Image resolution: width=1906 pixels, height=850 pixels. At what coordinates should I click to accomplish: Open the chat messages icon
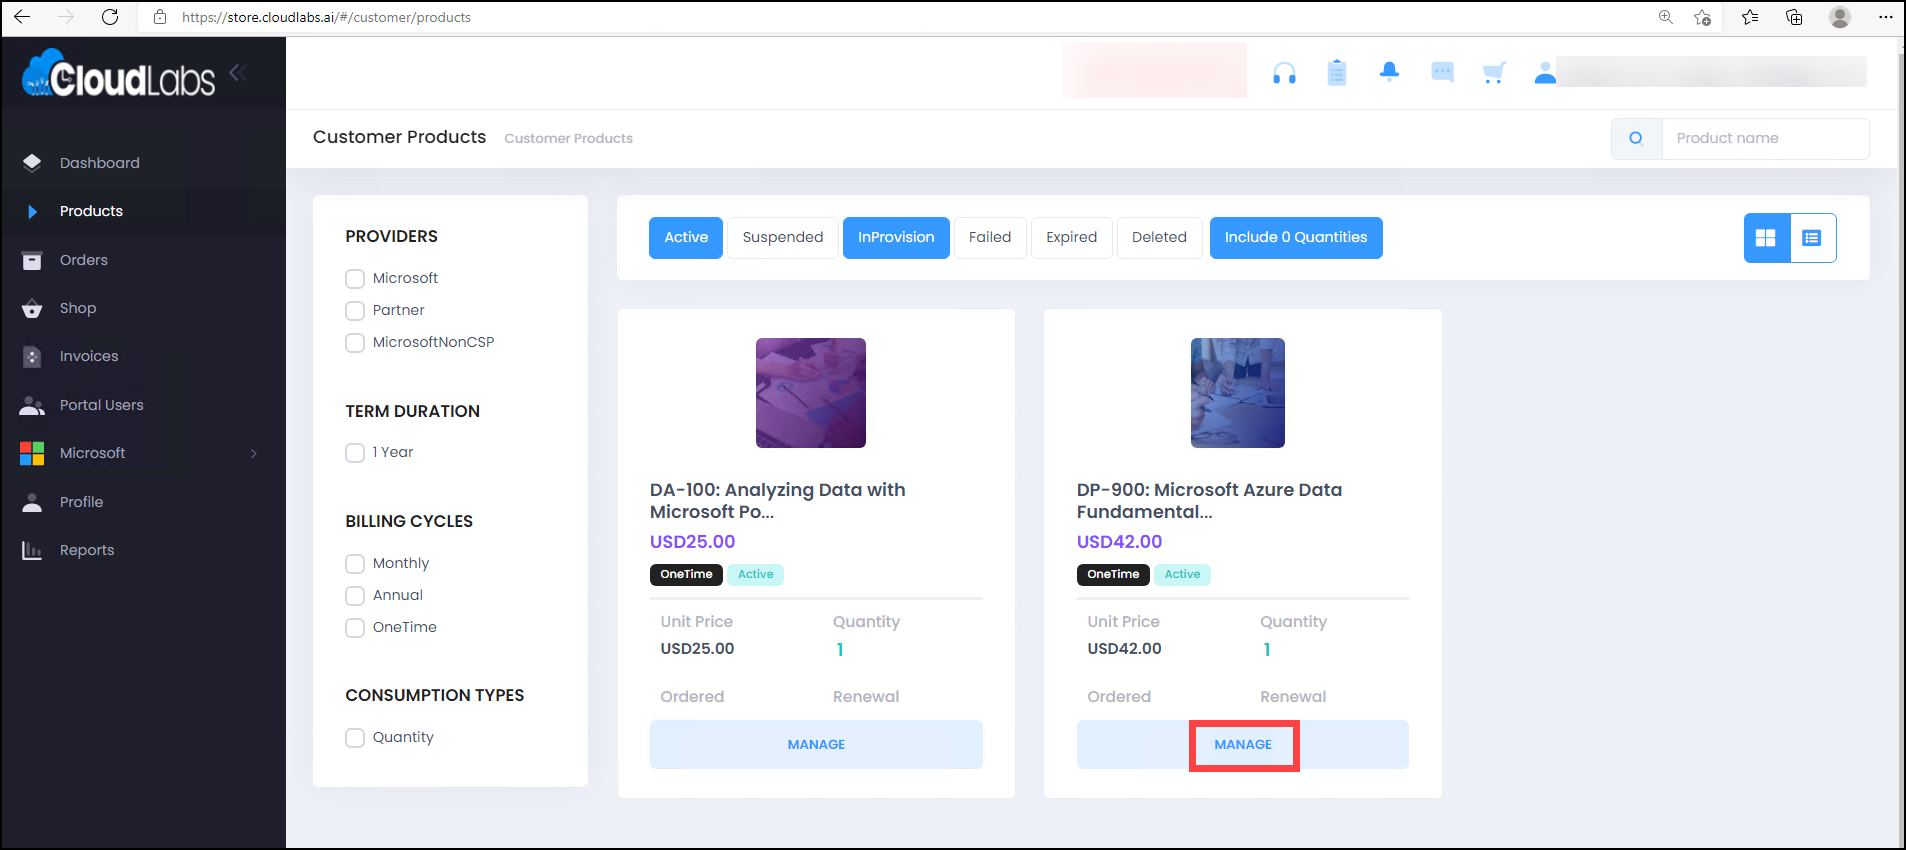coord(1442,72)
